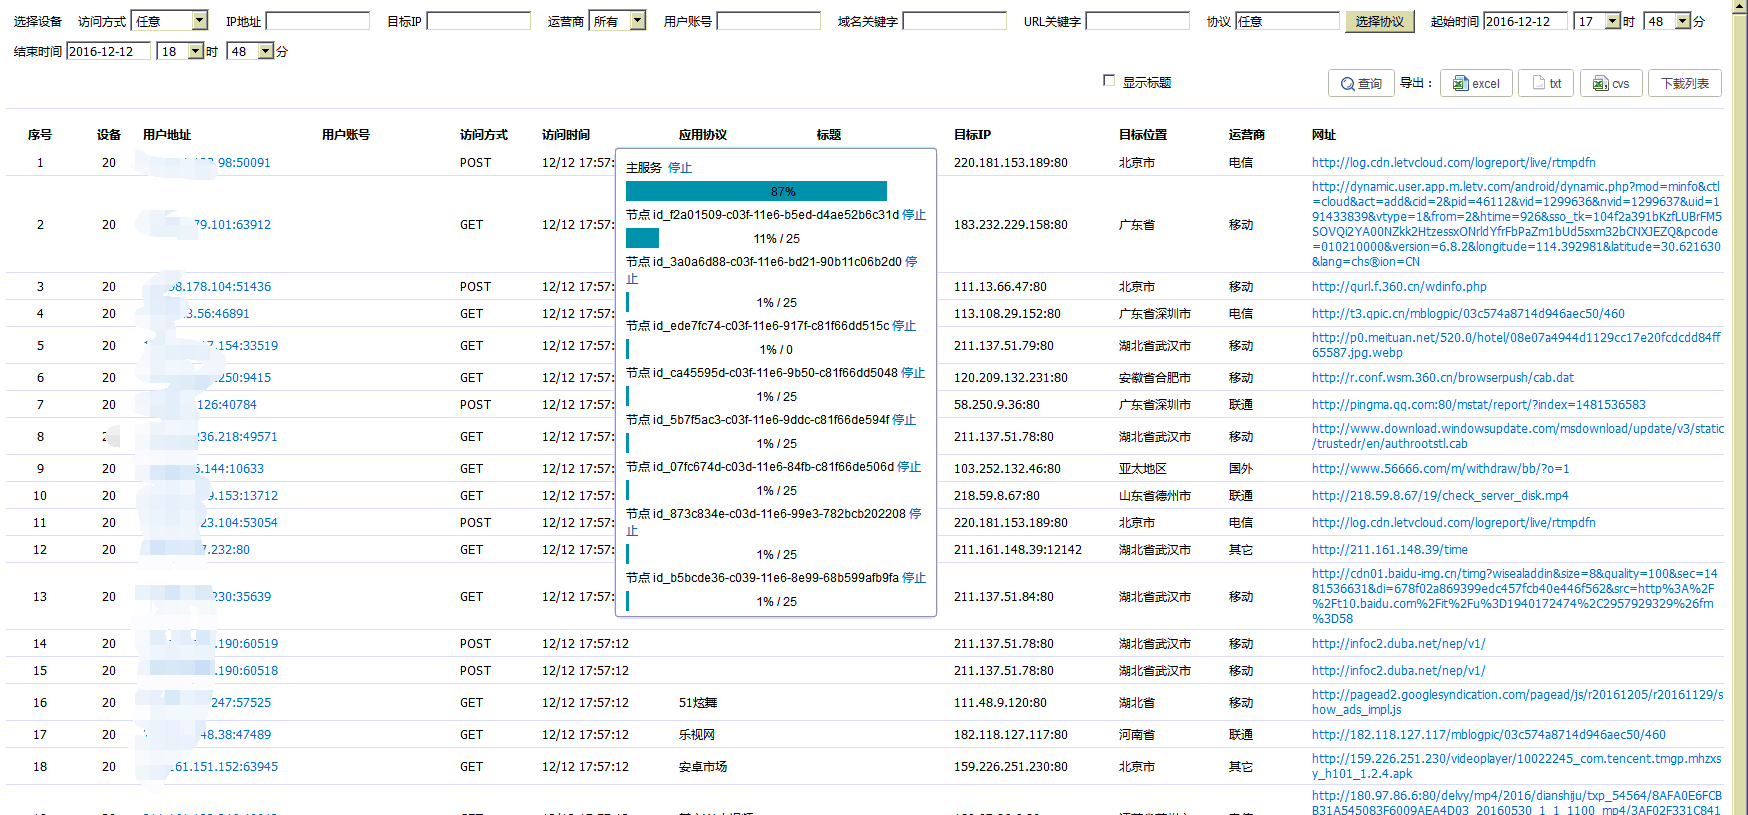Click target IP 111.13.66.47:80 cell

point(1000,287)
